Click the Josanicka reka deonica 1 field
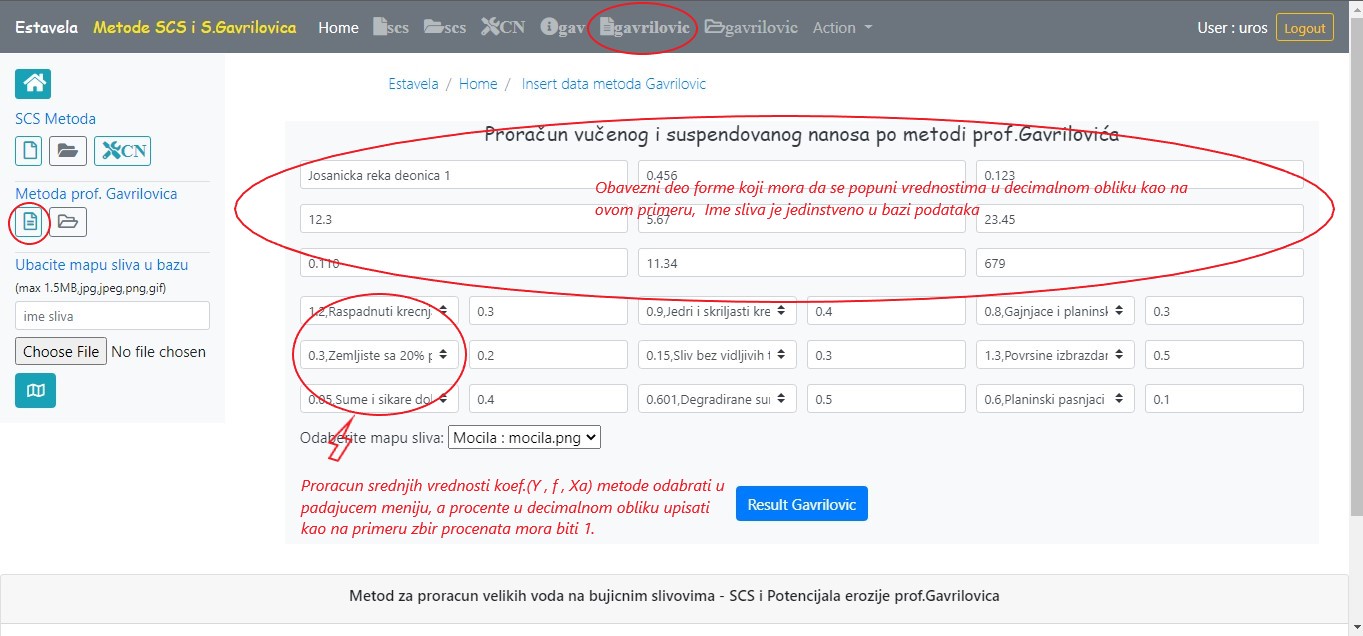Image resolution: width=1363 pixels, height=636 pixels. (464, 175)
